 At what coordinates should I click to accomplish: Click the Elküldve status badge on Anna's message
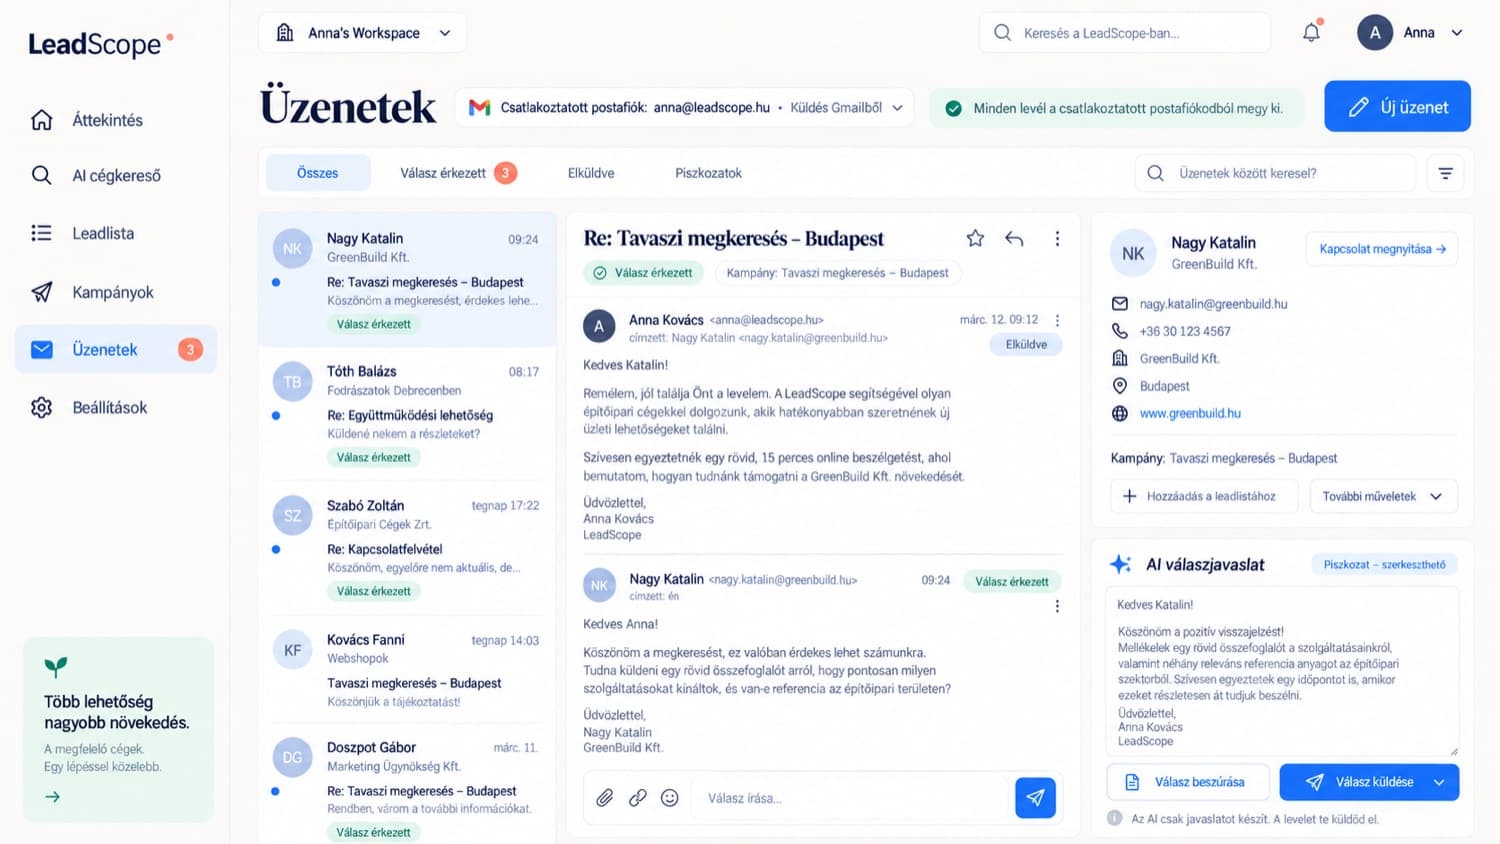tap(1026, 344)
